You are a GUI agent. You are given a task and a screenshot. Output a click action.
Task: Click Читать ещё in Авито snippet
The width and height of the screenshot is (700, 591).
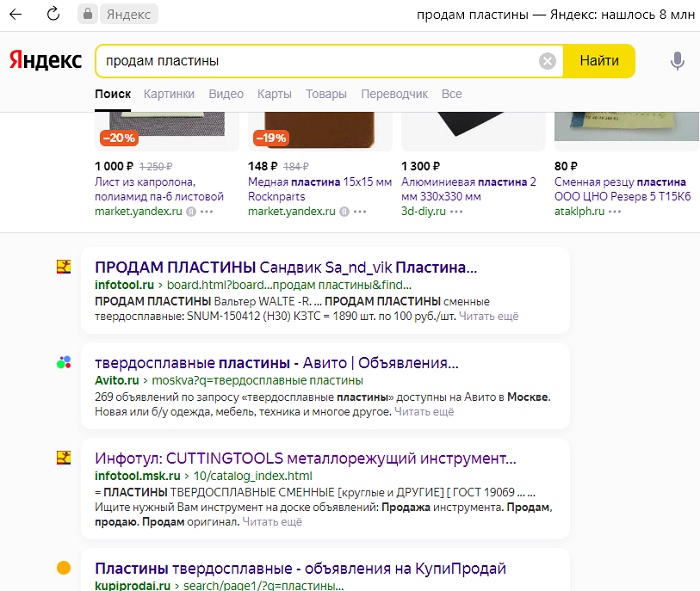tap(424, 412)
